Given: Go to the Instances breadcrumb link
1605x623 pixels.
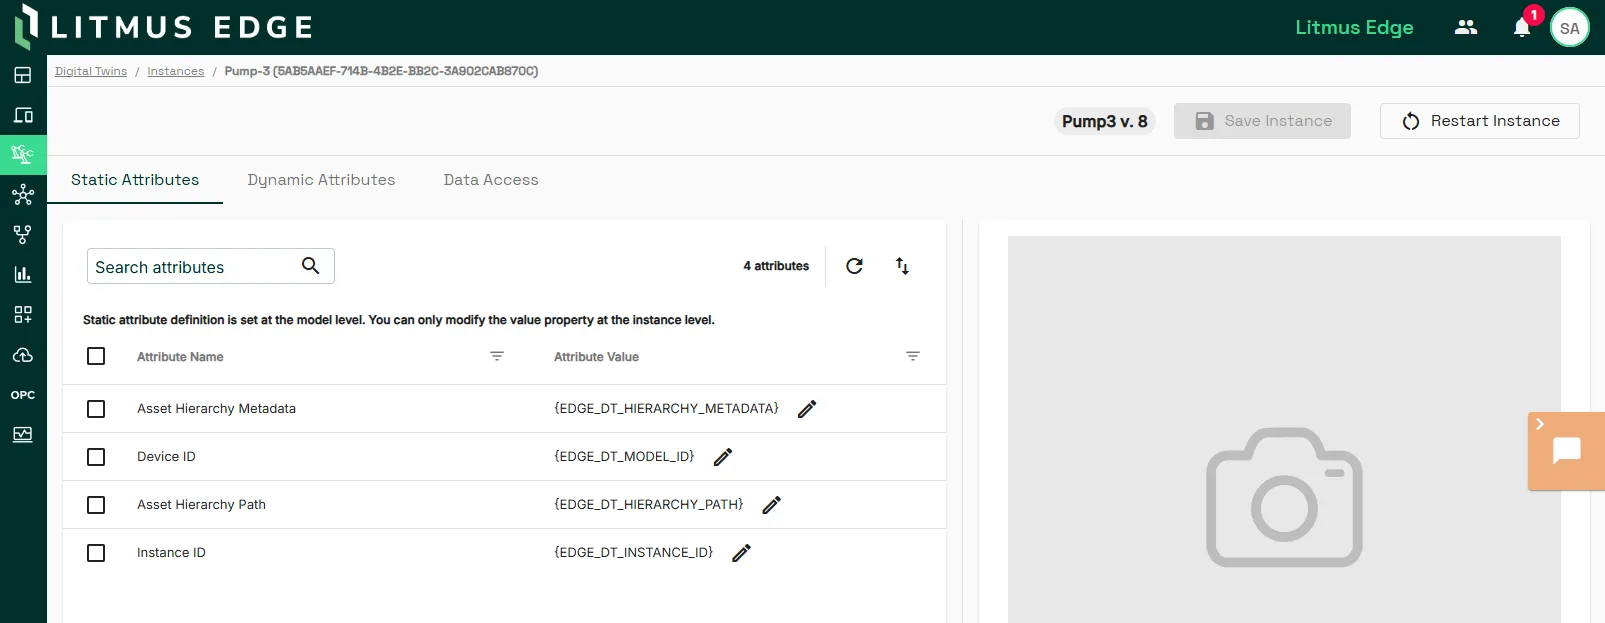Looking at the screenshot, I should 176,71.
